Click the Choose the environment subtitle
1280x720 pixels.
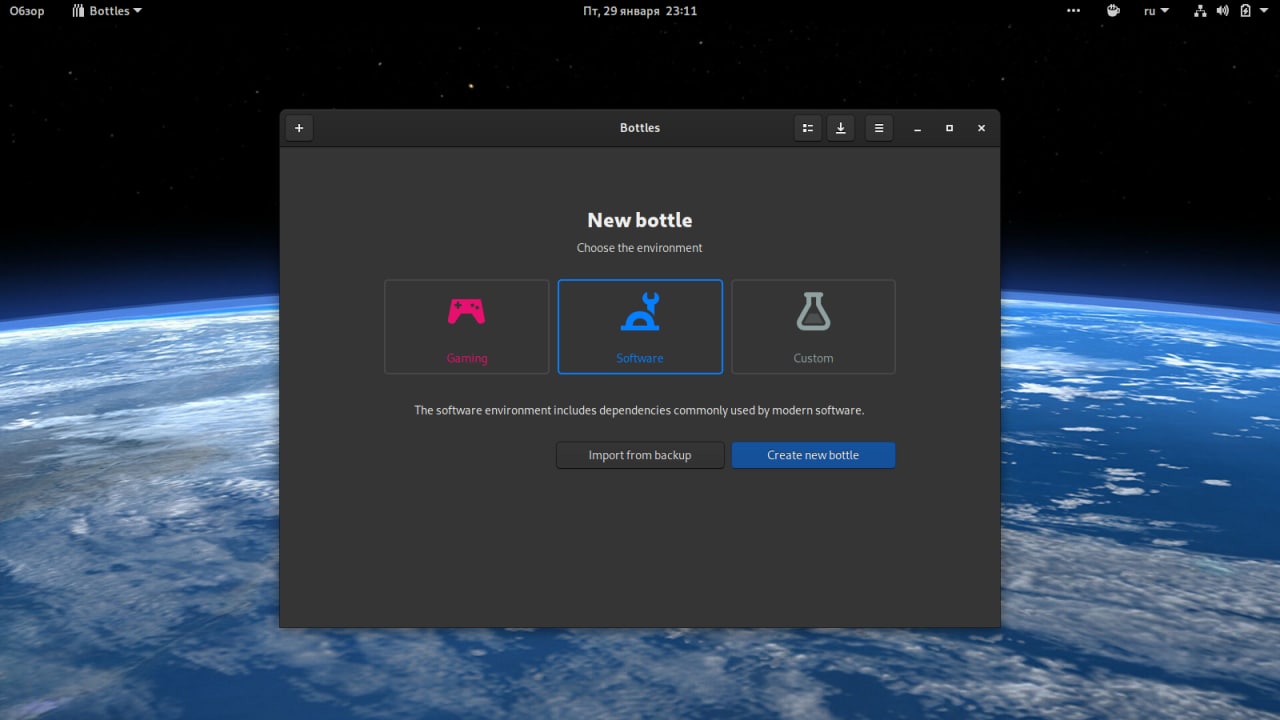tap(640, 248)
